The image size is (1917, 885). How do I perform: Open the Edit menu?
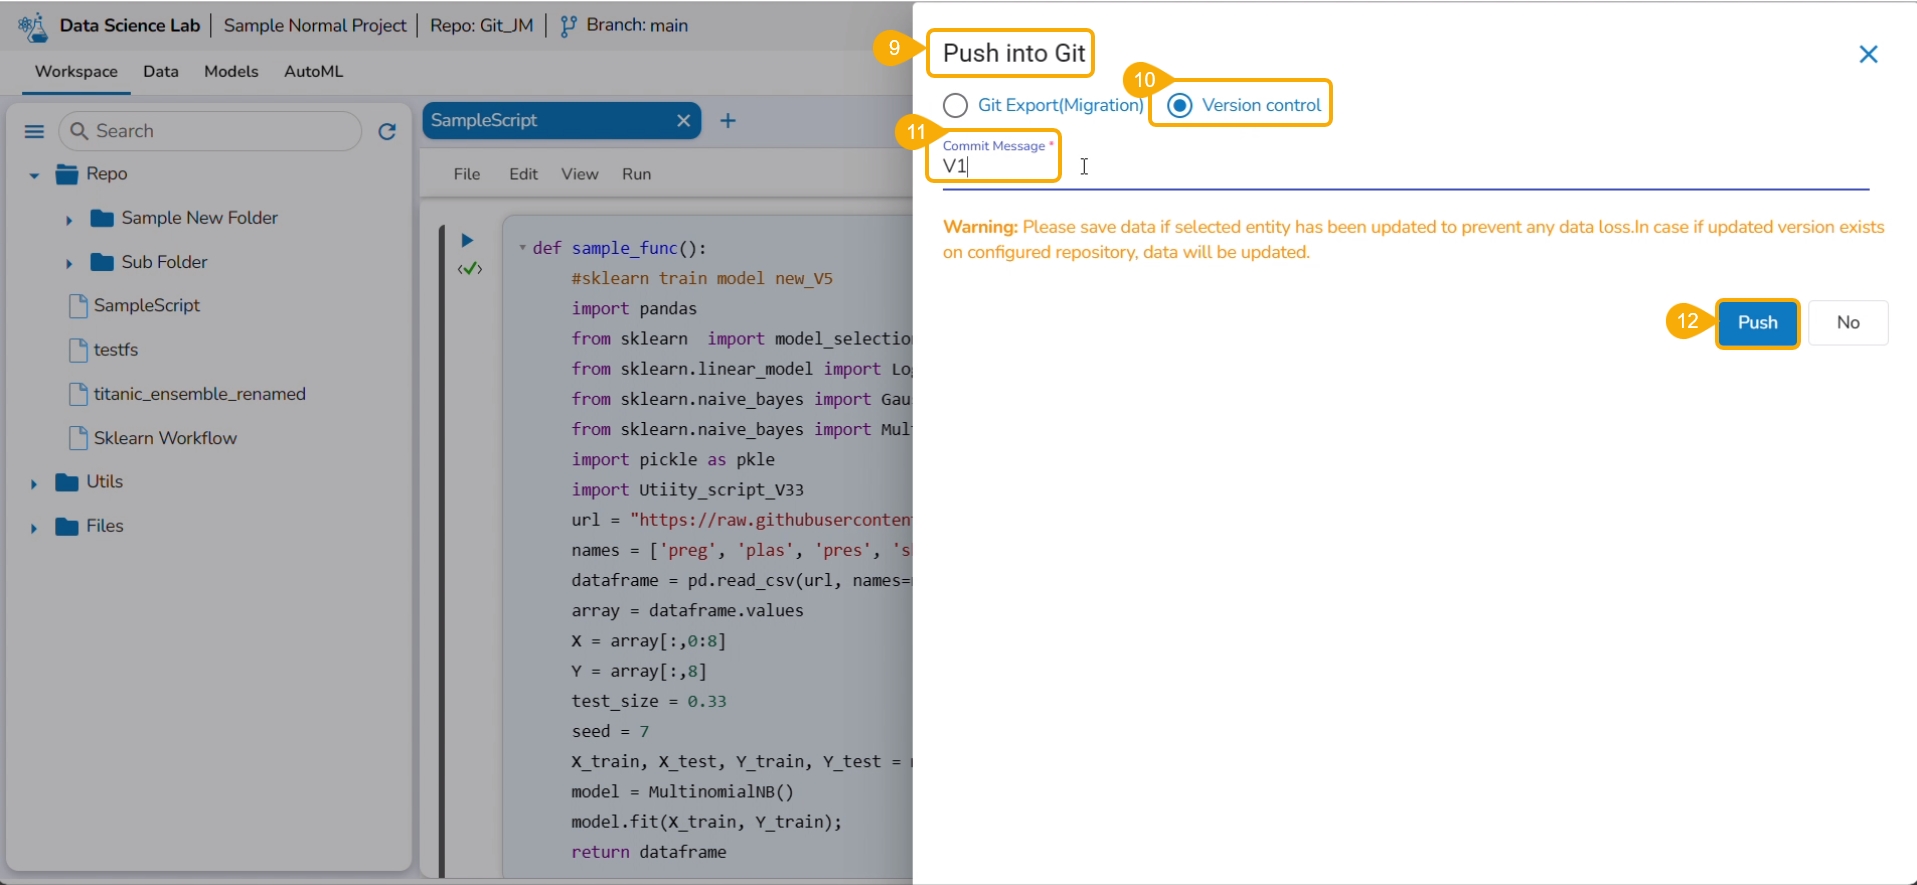pyautogui.click(x=523, y=174)
